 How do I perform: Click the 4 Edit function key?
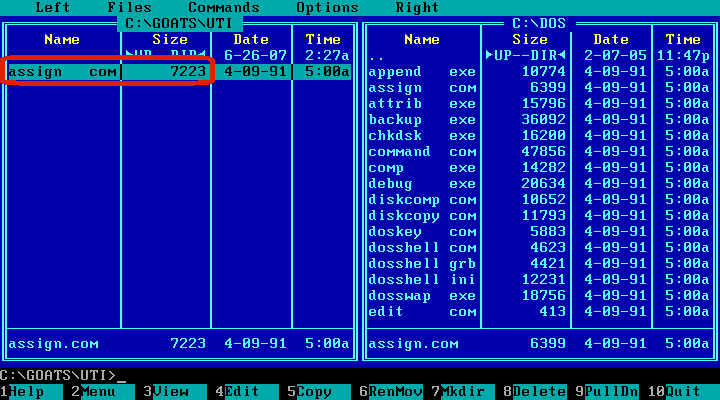click(247, 392)
